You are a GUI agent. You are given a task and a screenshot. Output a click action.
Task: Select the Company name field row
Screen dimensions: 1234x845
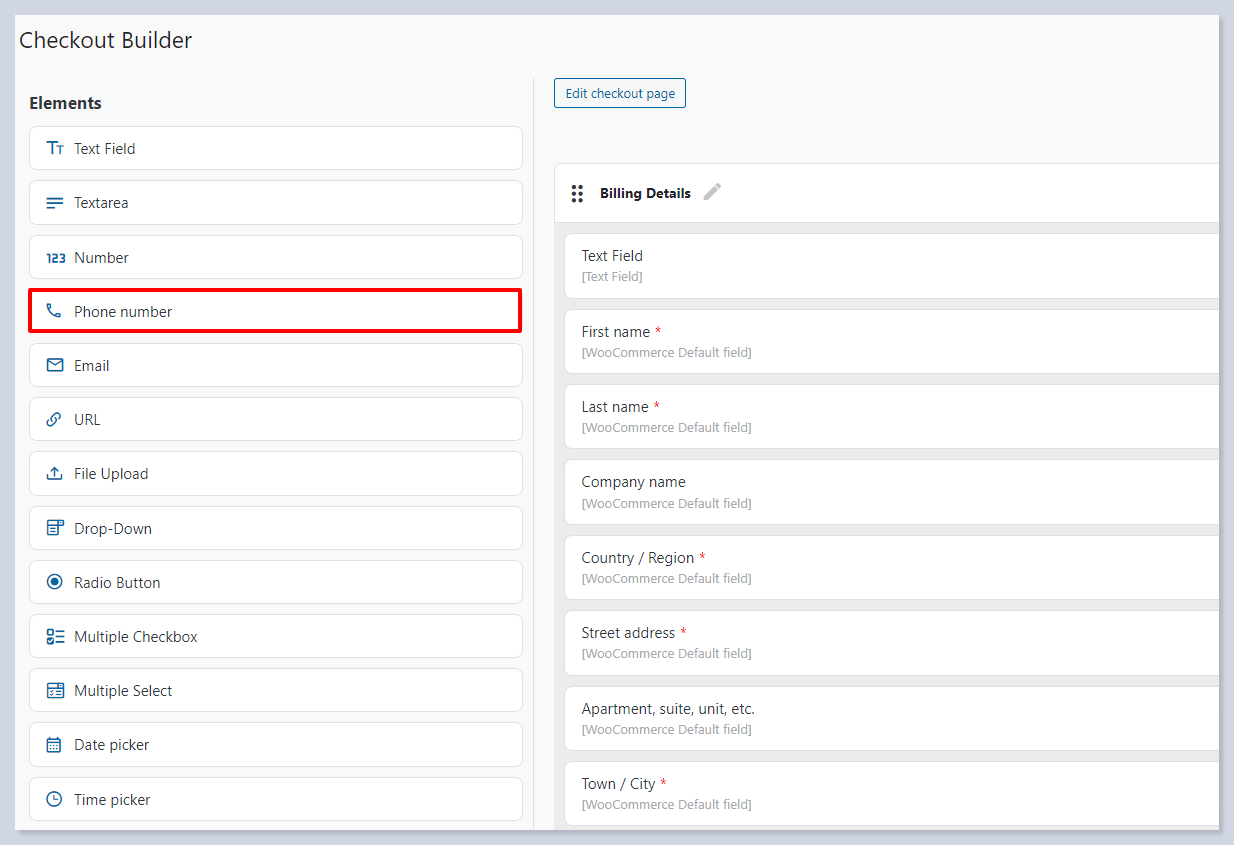pyautogui.click(x=890, y=492)
